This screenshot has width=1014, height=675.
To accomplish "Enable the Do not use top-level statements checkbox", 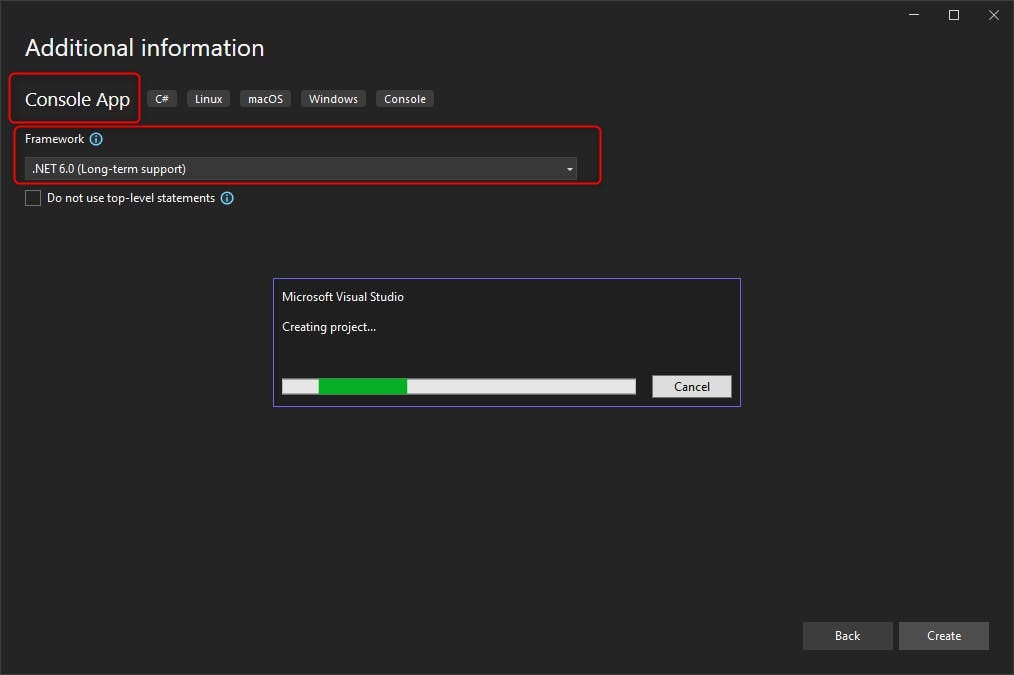I will [x=33, y=198].
